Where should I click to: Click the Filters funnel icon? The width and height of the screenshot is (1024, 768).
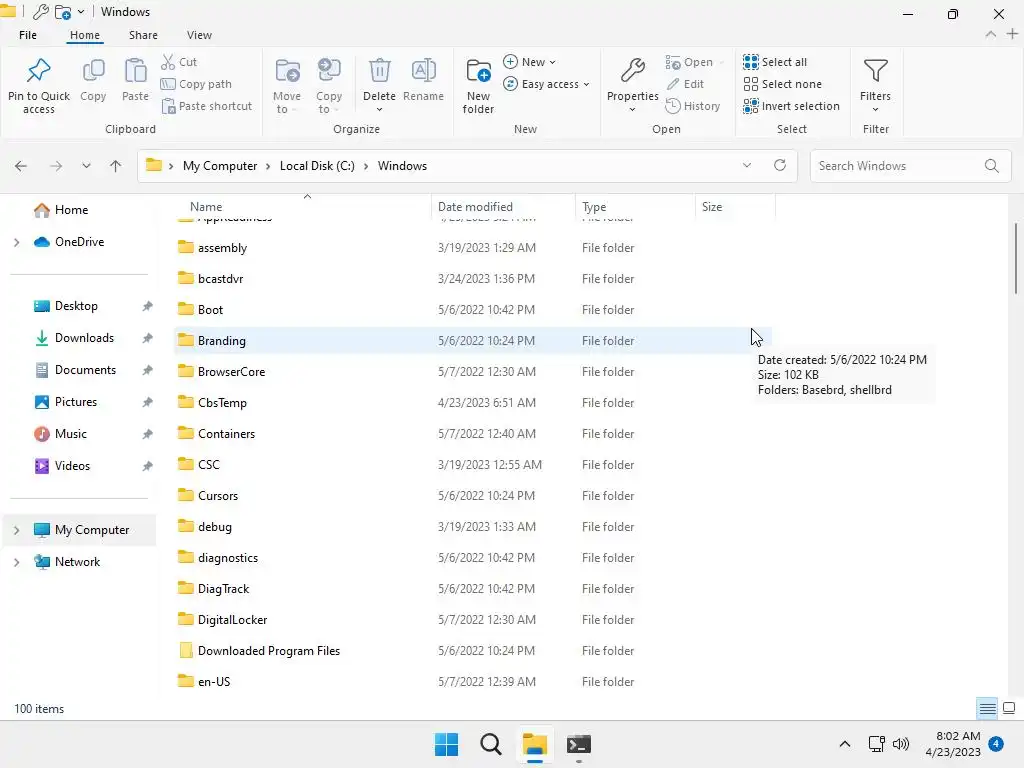click(x=875, y=71)
